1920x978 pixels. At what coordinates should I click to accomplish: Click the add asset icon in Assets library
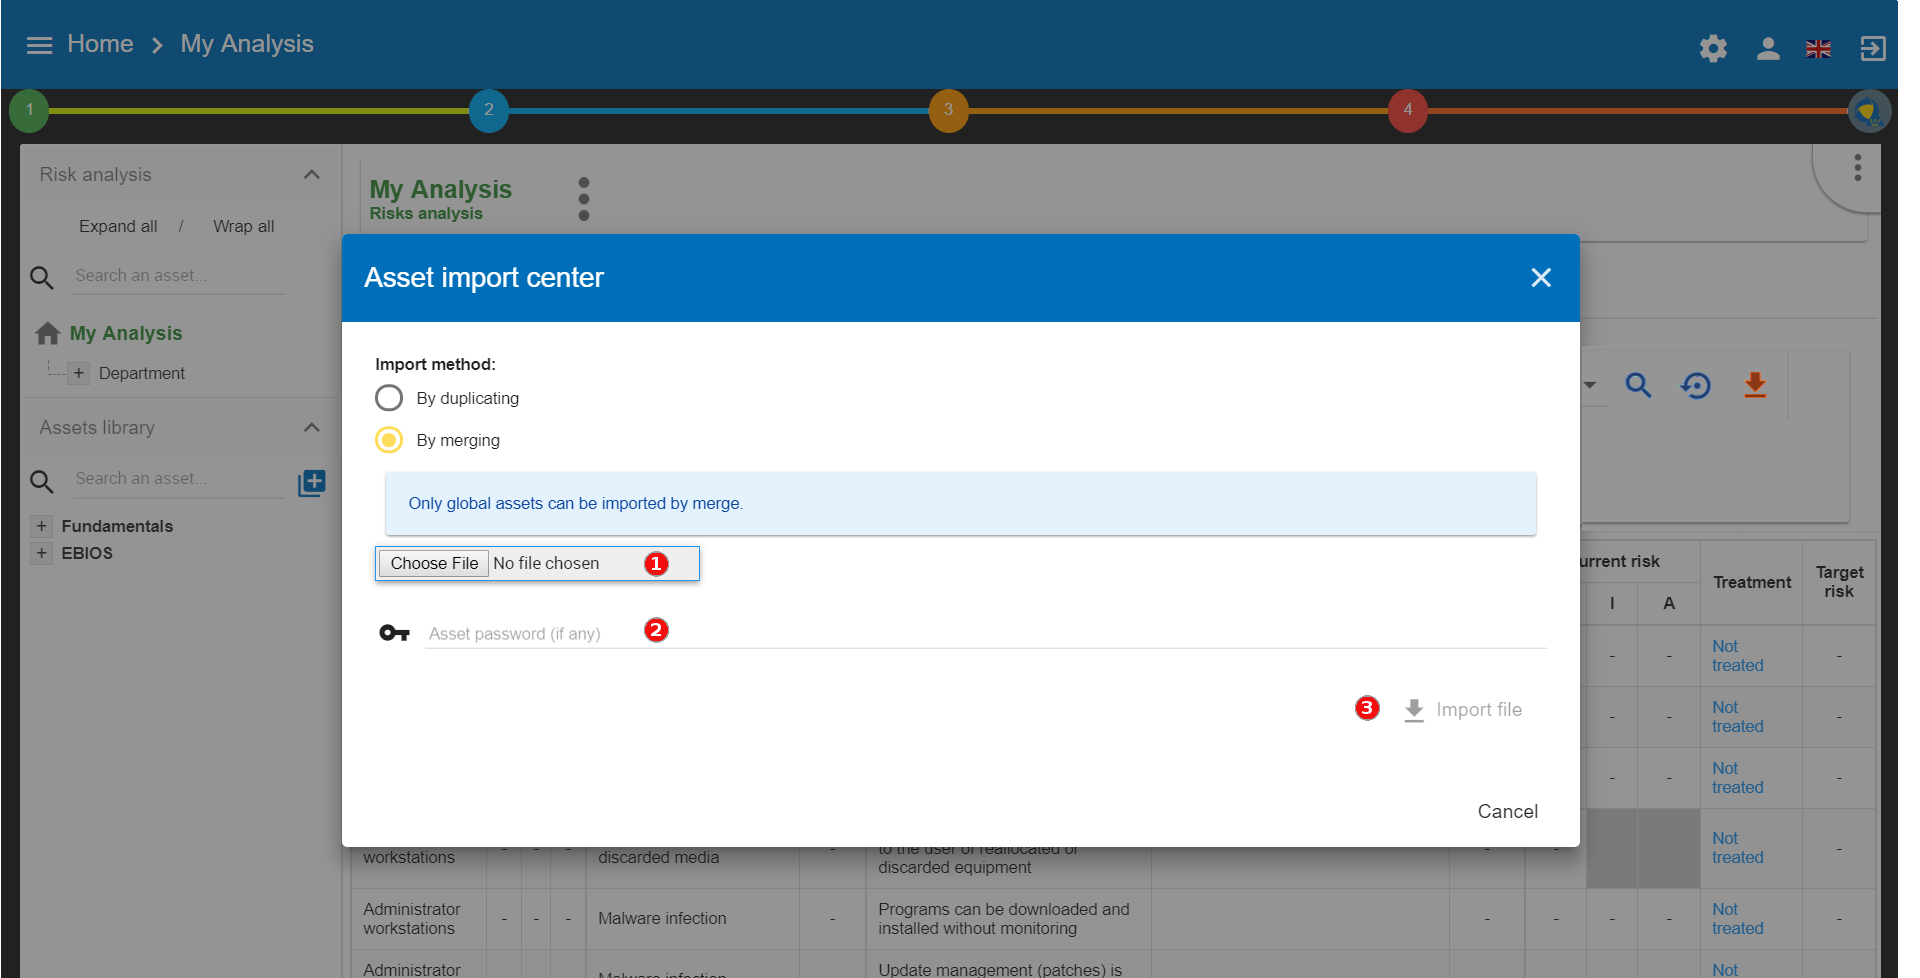[x=312, y=483]
